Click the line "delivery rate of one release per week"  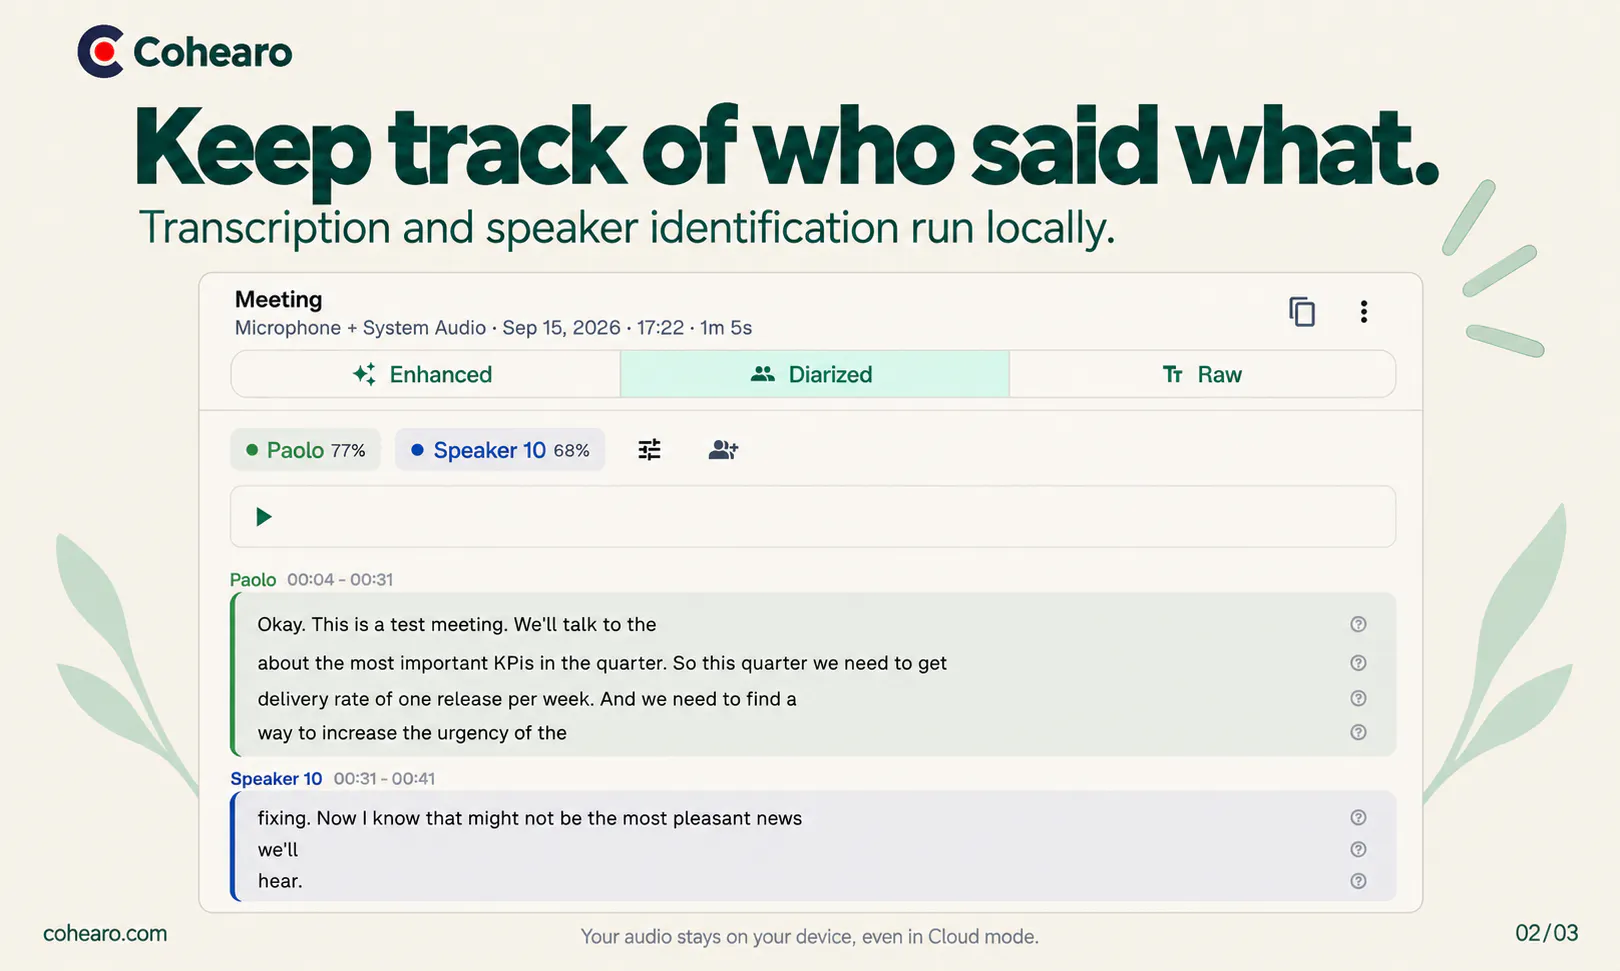tap(527, 698)
